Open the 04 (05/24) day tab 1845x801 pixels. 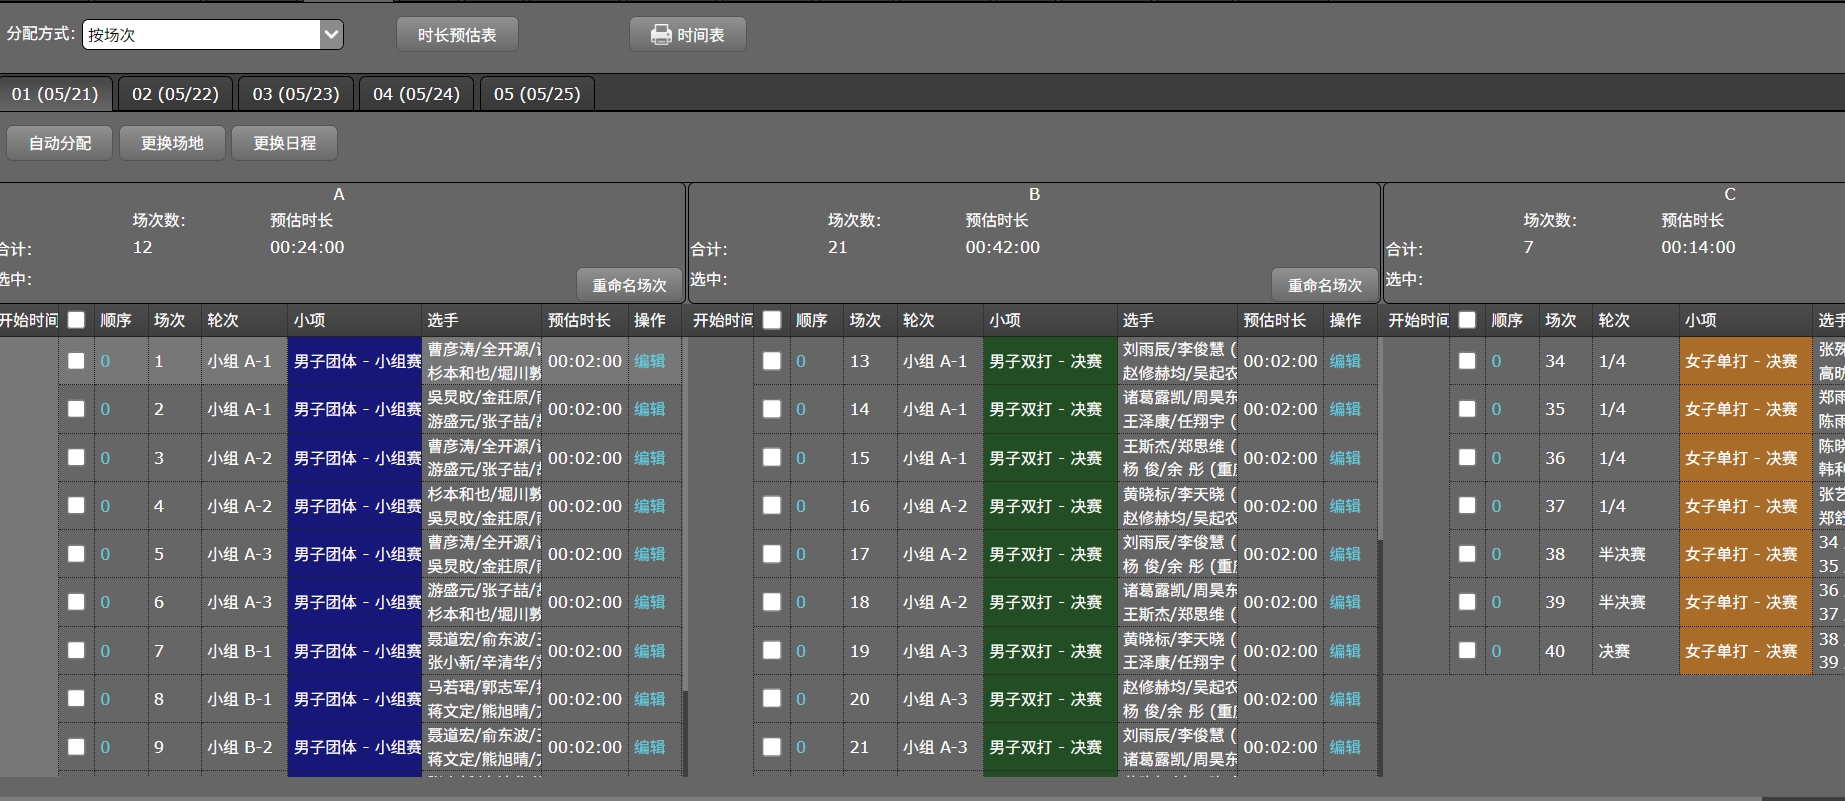click(416, 94)
